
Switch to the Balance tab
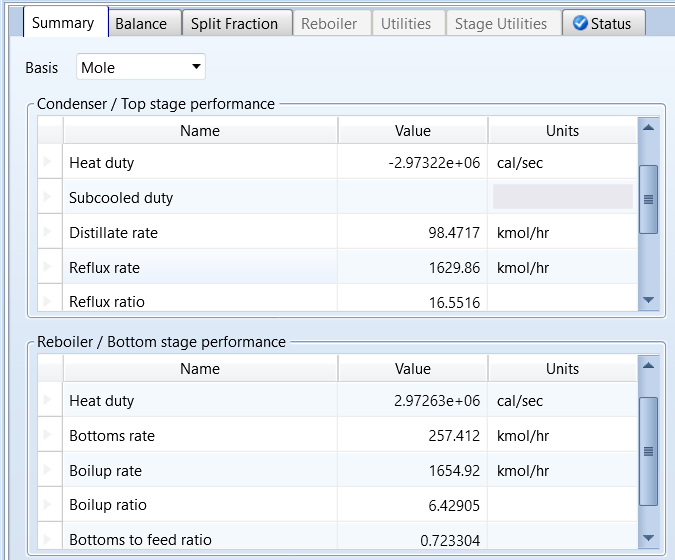(x=141, y=23)
